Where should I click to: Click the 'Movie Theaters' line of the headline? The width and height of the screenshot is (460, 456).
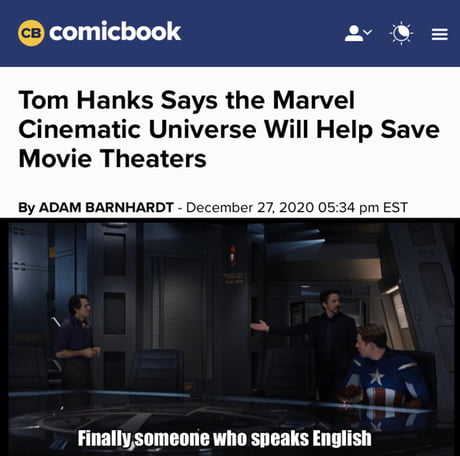(113, 158)
